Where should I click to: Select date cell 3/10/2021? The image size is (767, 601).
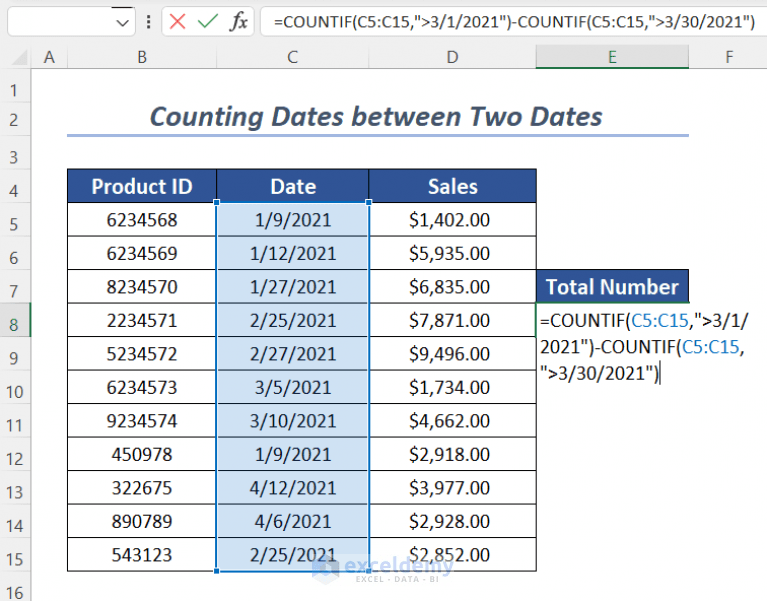coord(293,421)
